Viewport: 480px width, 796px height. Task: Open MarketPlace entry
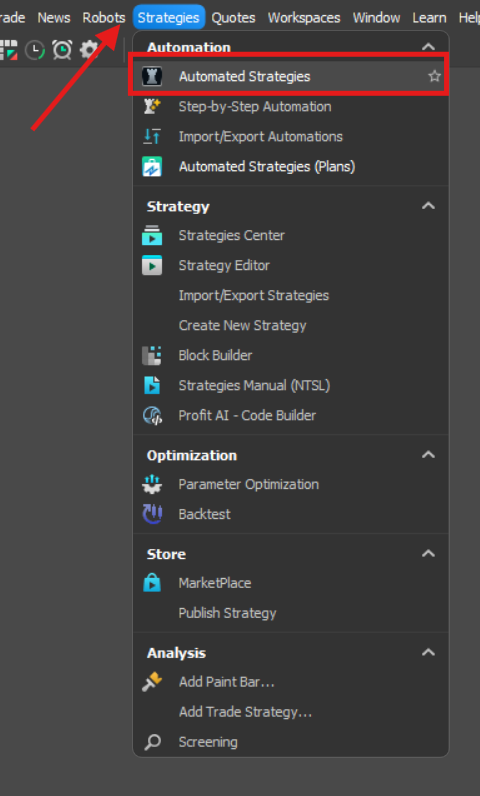(291, 583)
